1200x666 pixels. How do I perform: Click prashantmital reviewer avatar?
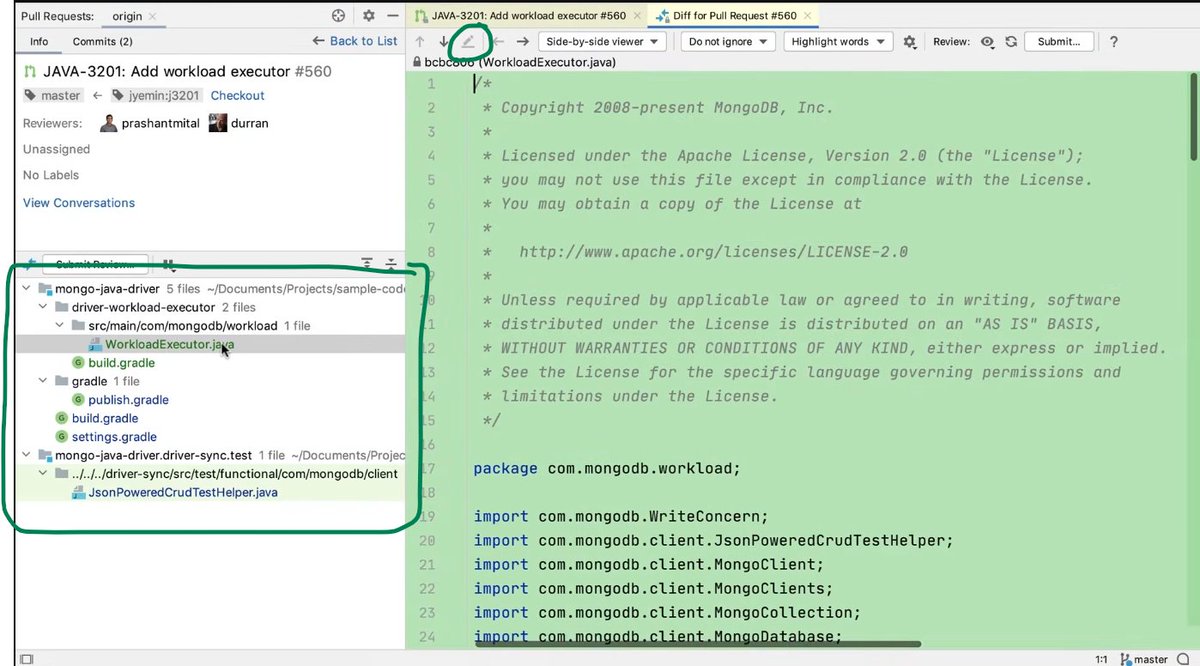pos(108,123)
